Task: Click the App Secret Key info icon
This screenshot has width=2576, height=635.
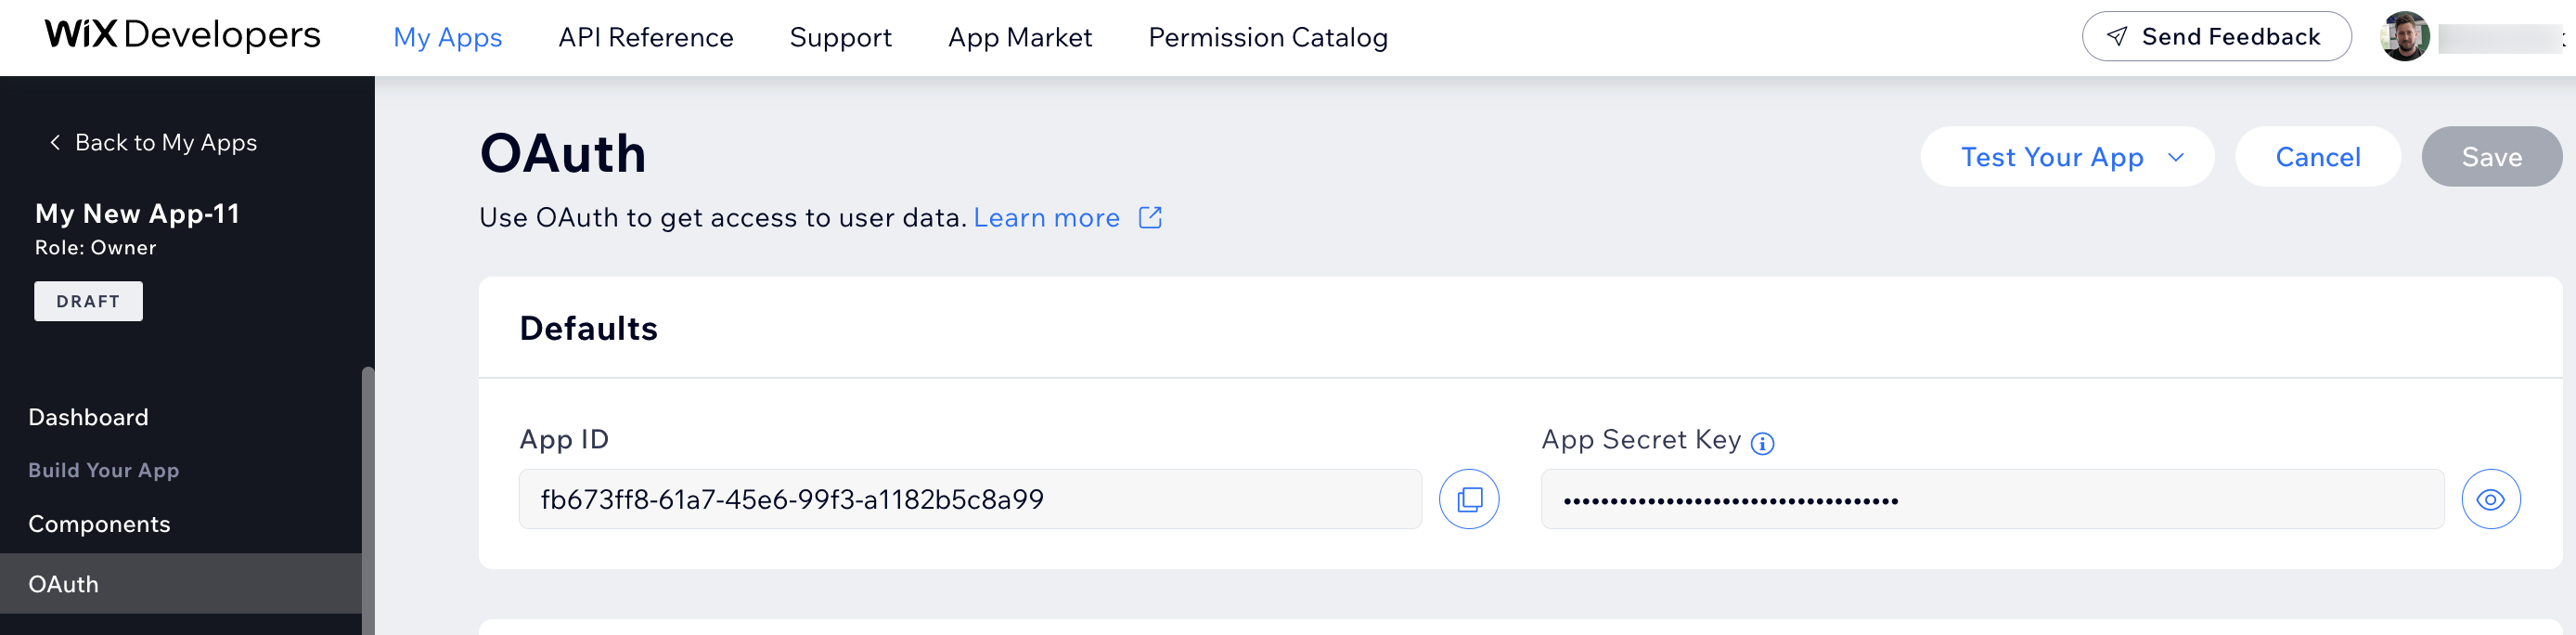Action: [1762, 443]
